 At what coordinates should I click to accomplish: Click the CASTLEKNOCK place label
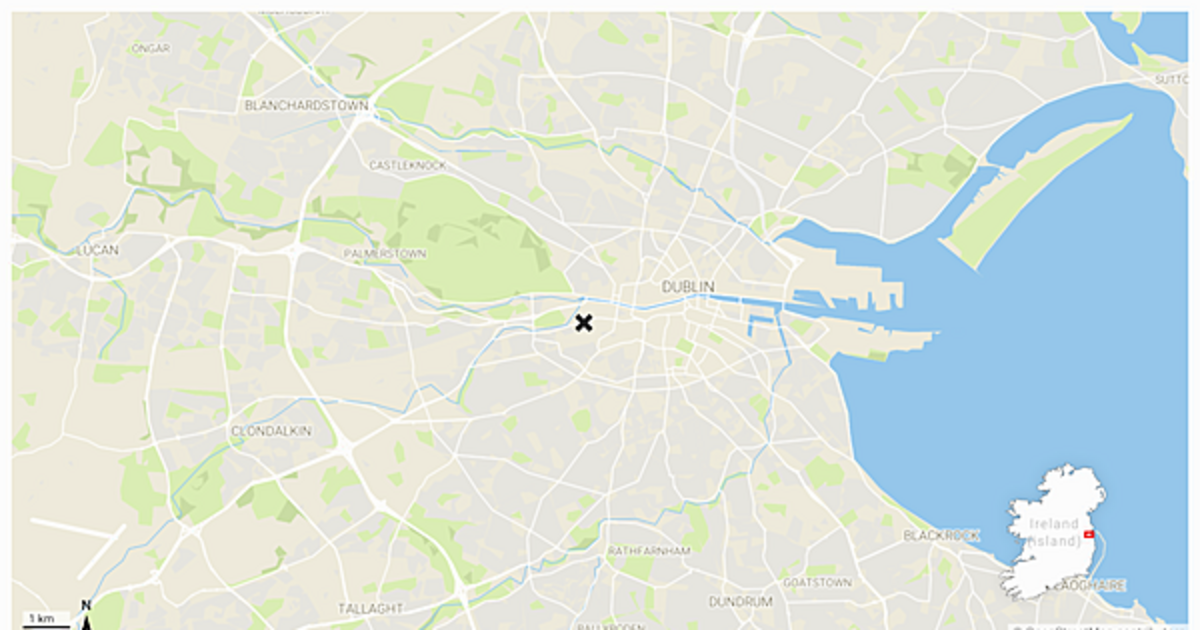[x=408, y=165]
